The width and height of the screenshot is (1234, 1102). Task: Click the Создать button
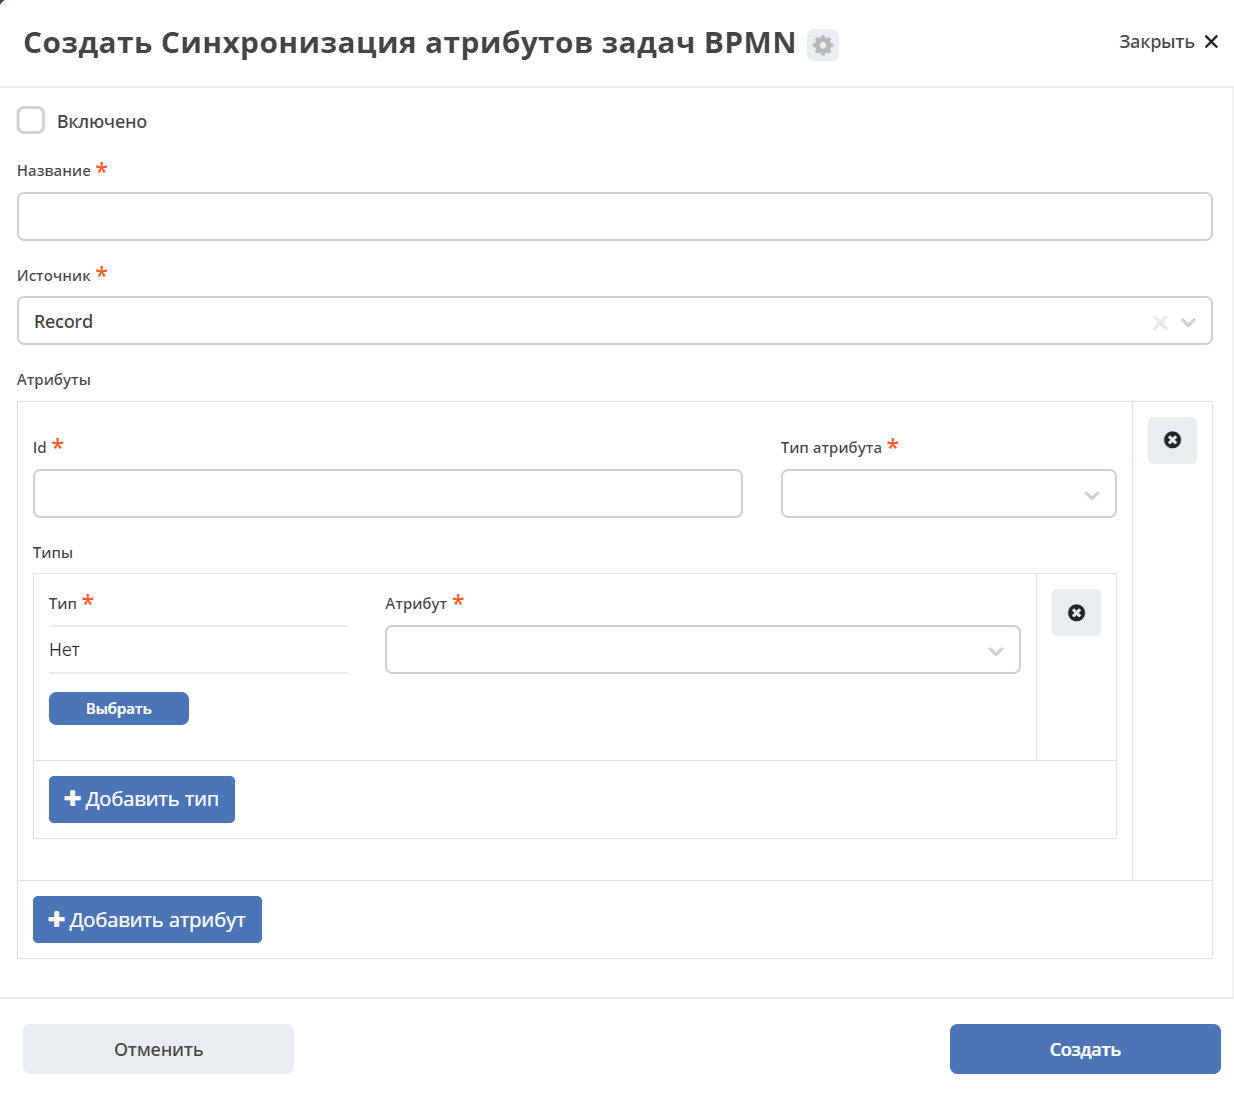coord(1085,1049)
